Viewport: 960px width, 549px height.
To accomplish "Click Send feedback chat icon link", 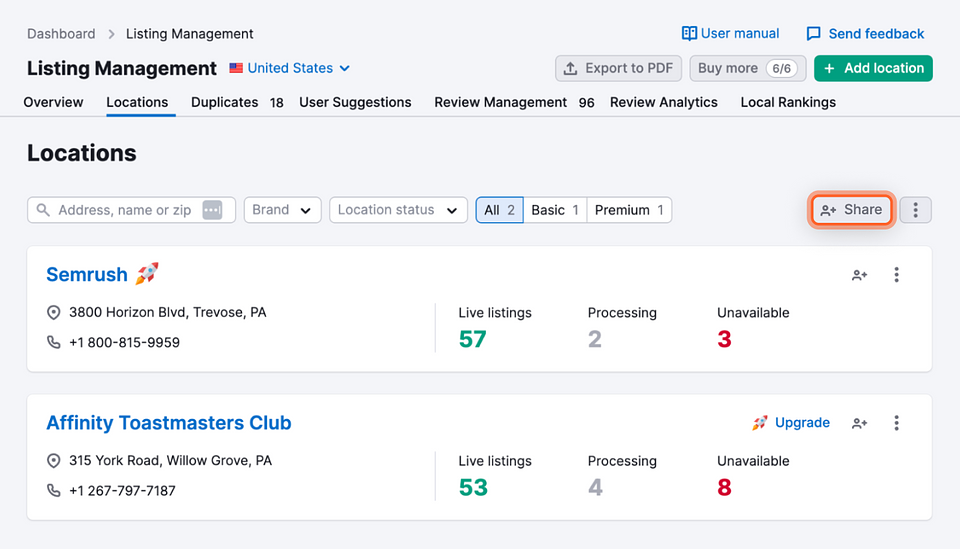I will (x=865, y=33).
